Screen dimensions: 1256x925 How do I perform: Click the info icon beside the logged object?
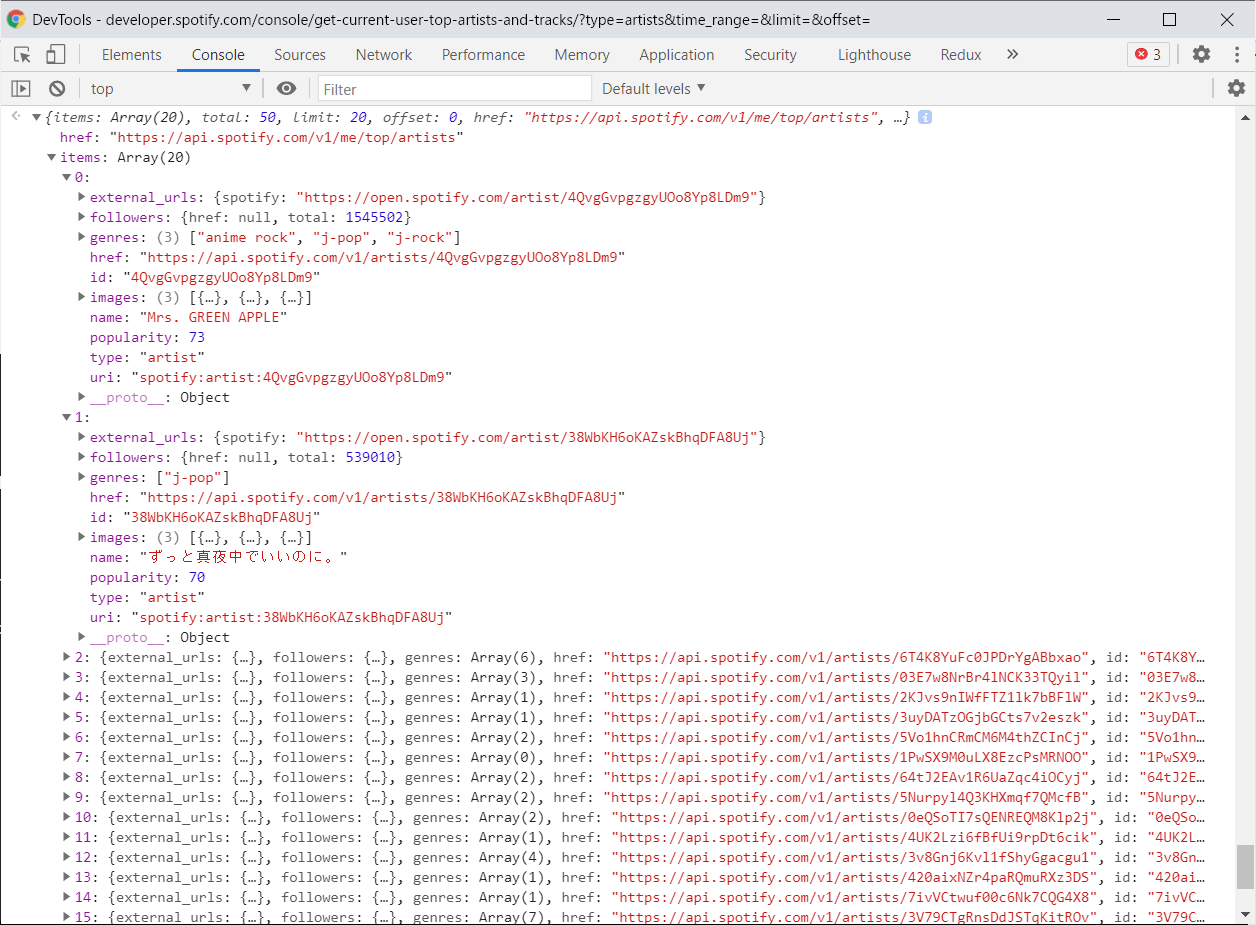[925, 117]
